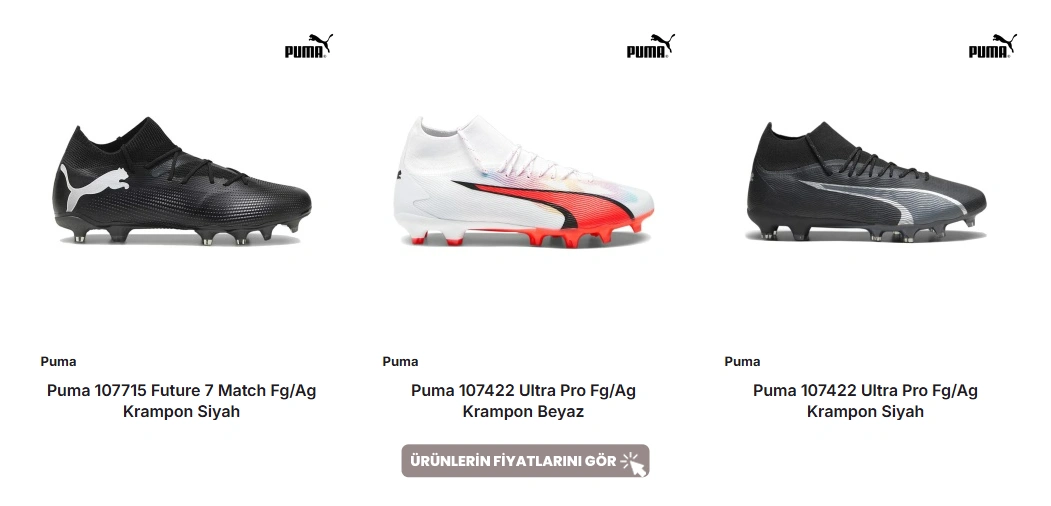1051x506 pixels.
Task: Open Puma 107715 Future 7 Match Siyah title
Action: point(181,400)
